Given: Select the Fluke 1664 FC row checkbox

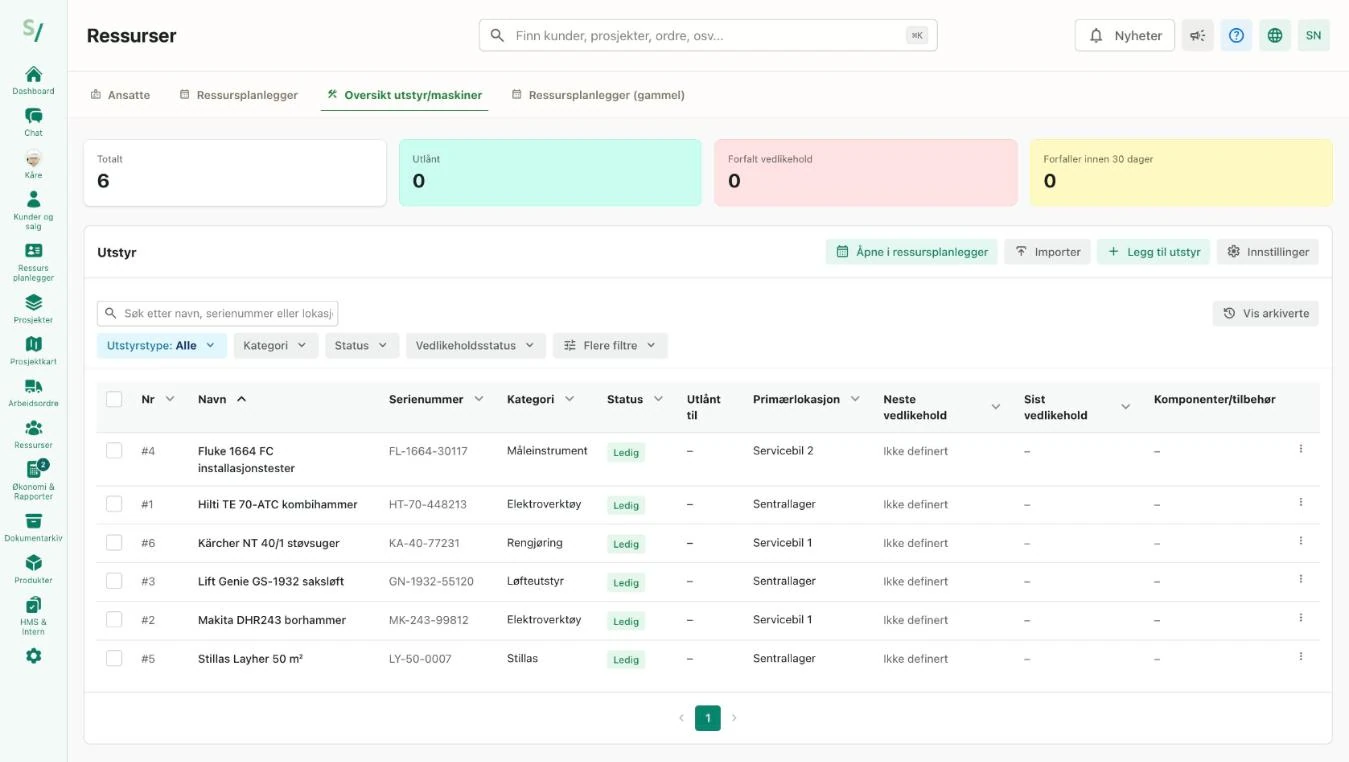Looking at the screenshot, I should (114, 451).
